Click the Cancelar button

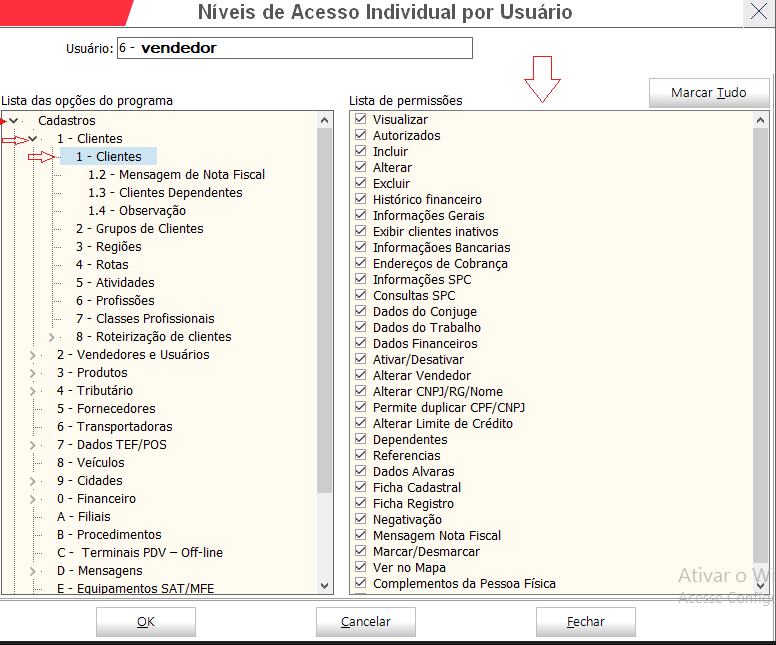366,622
